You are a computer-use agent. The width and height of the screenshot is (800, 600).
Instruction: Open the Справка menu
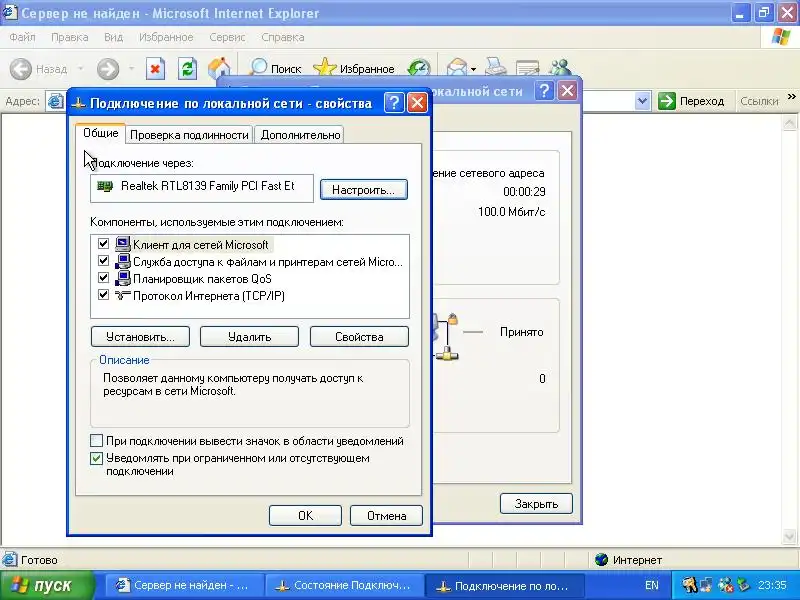click(x=283, y=37)
